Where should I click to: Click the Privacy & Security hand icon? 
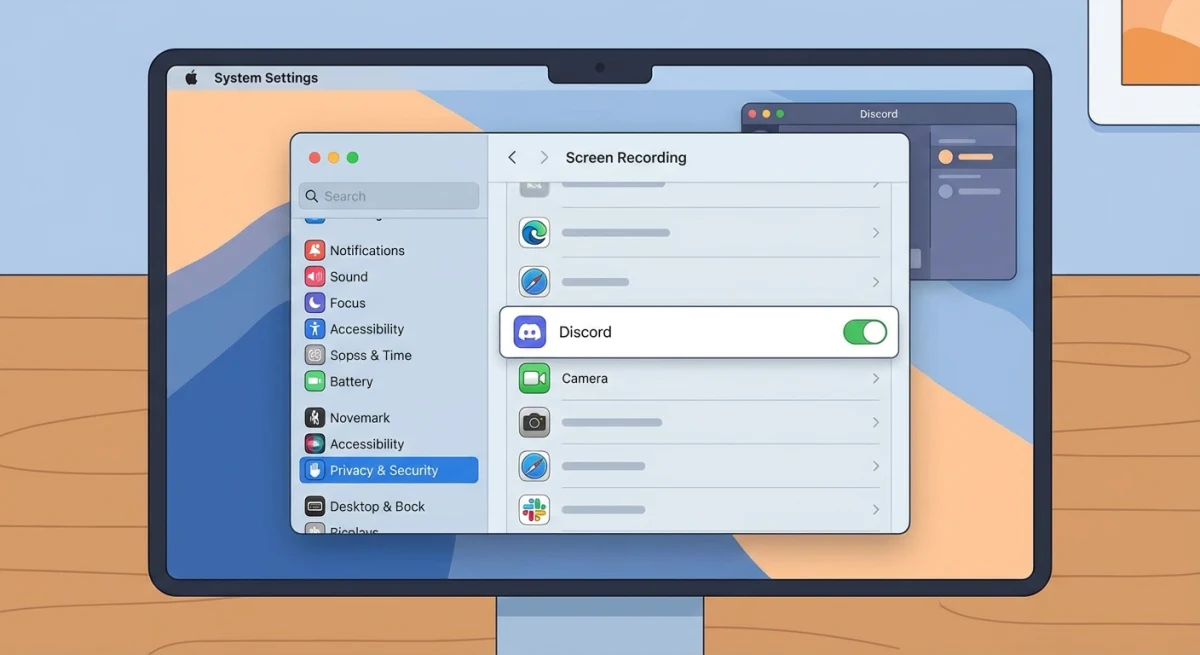(x=315, y=470)
